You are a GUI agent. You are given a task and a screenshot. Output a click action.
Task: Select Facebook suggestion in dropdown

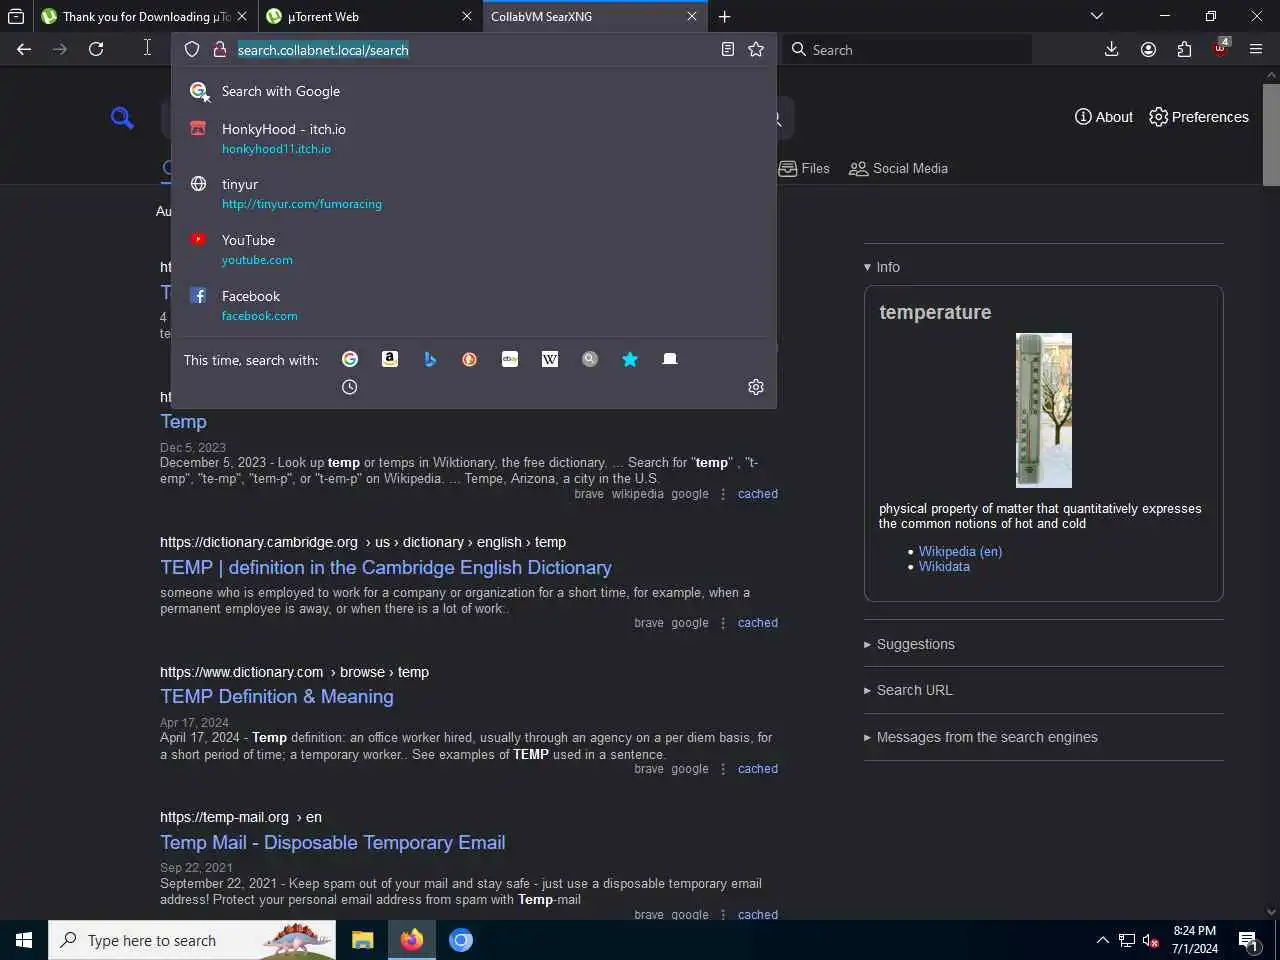[x=474, y=305]
